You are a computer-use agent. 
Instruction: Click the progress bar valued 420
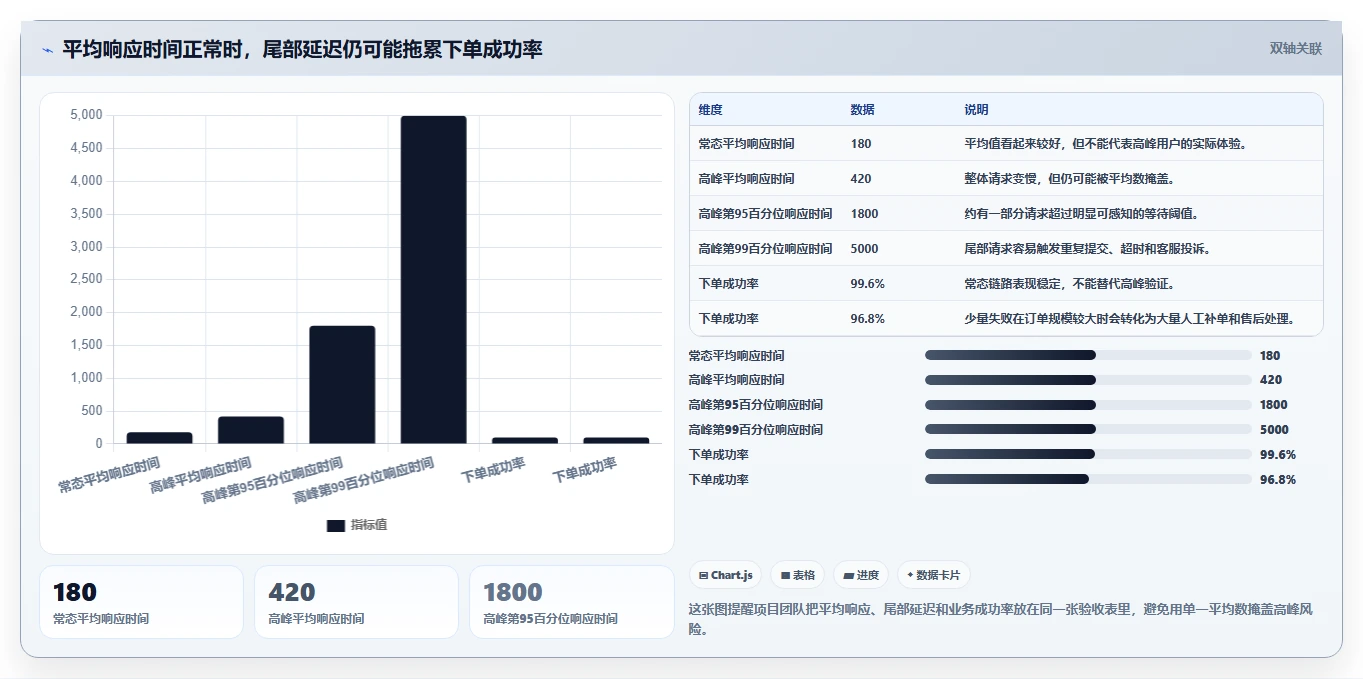point(1088,380)
